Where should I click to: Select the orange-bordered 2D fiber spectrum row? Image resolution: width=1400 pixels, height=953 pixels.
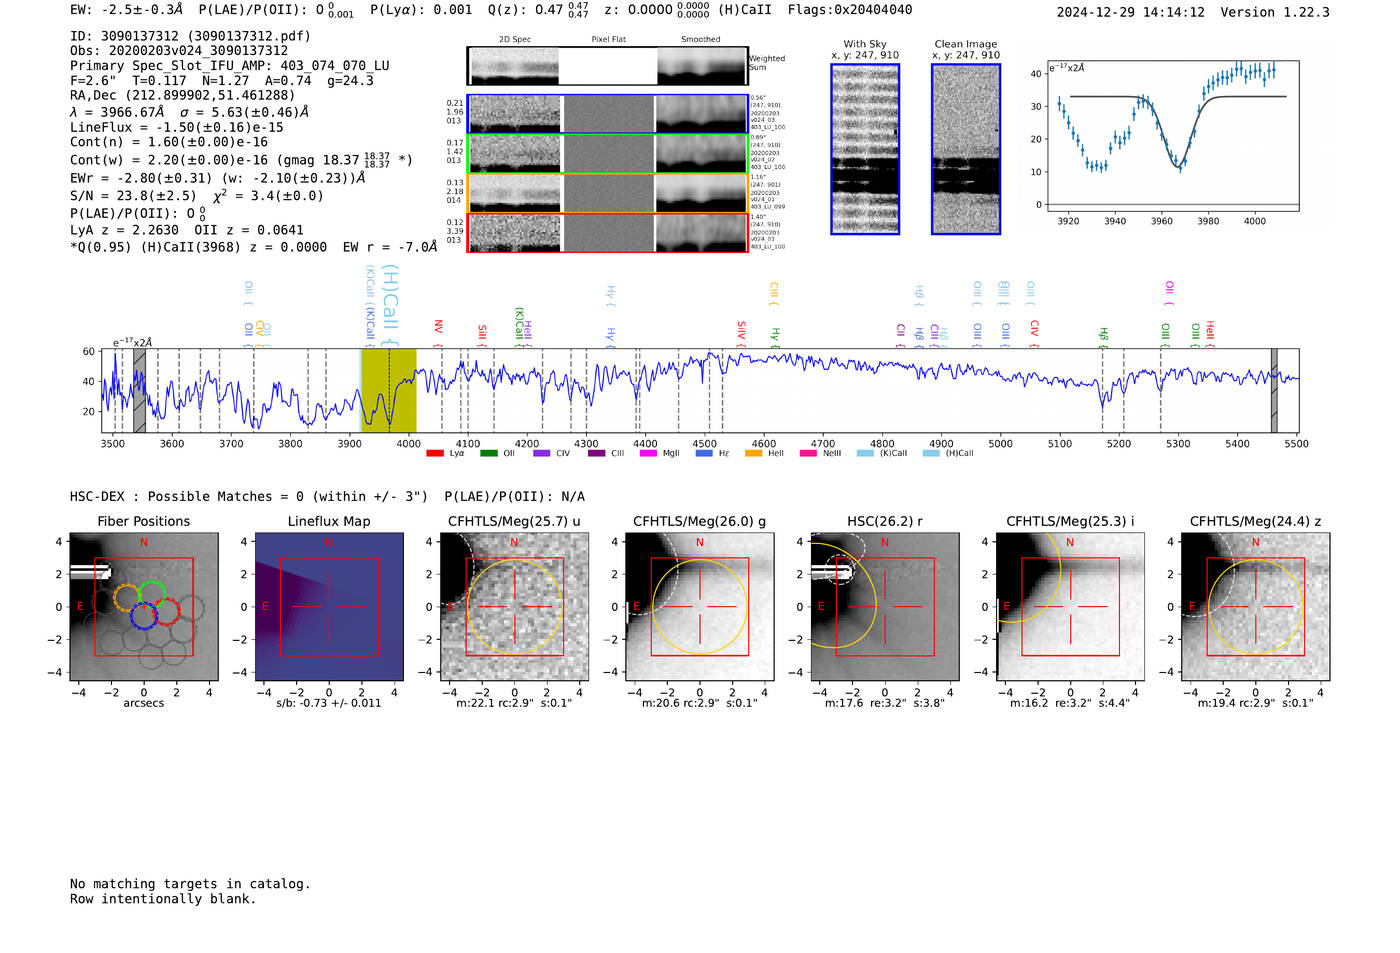pos(607,193)
